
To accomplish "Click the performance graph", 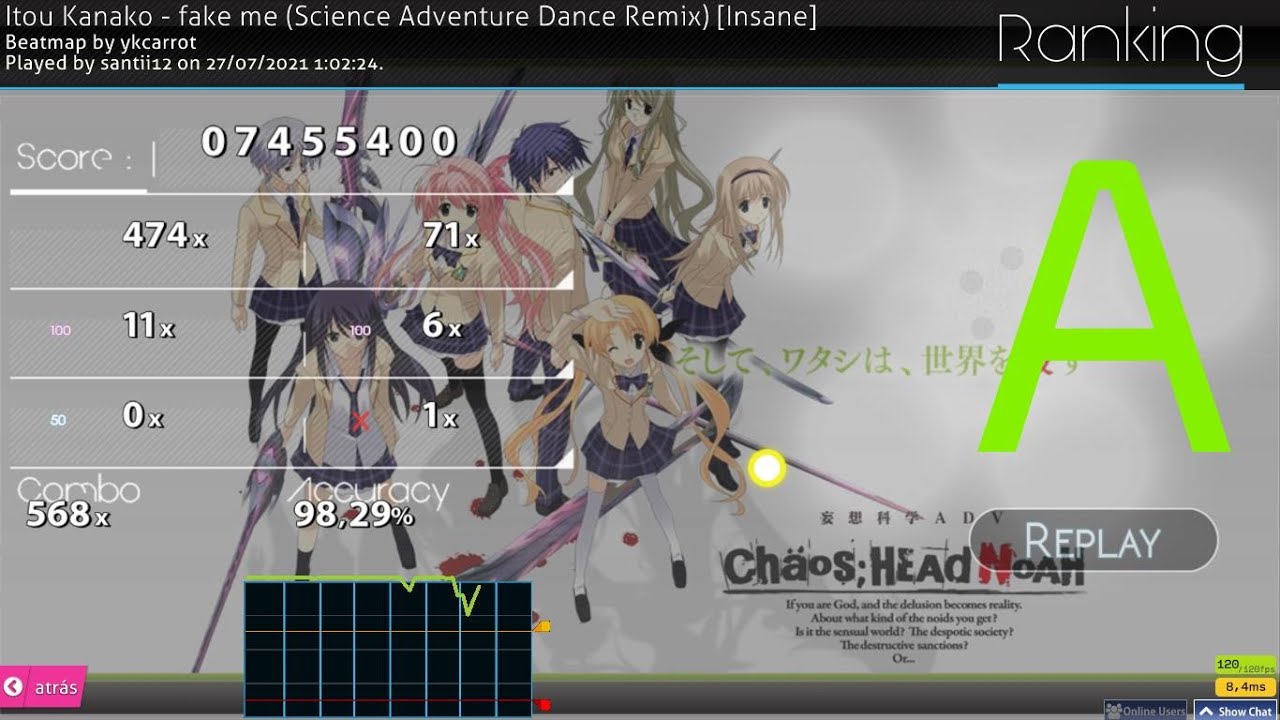I will (388, 648).
